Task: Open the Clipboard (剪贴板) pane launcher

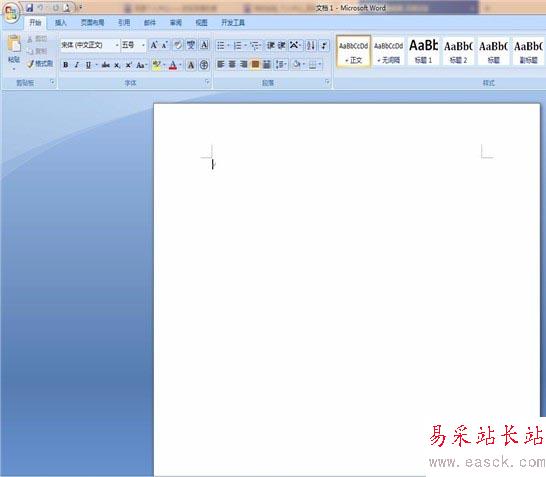Action: click(53, 82)
